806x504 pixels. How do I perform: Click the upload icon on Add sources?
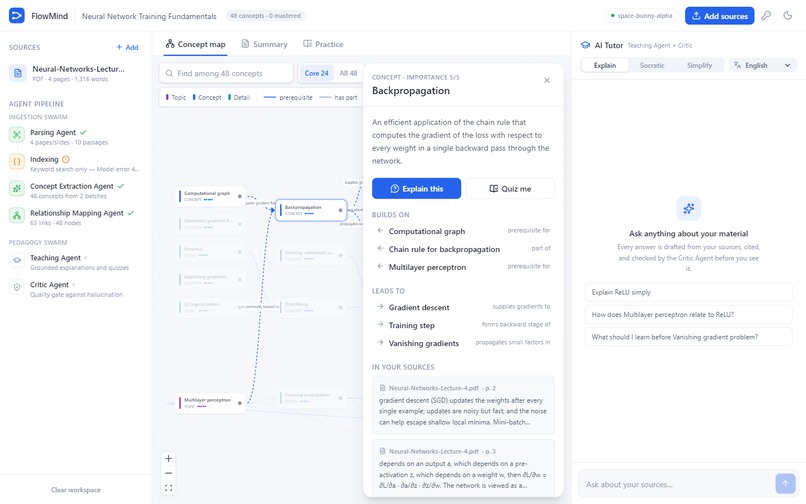[696, 16]
